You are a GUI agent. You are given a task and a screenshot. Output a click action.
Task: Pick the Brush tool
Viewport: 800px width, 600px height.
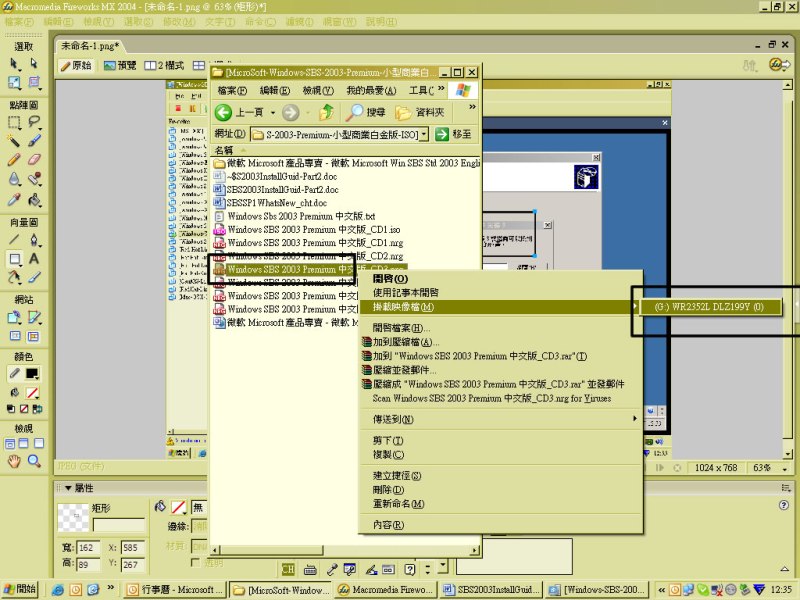(x=34, y=140)
